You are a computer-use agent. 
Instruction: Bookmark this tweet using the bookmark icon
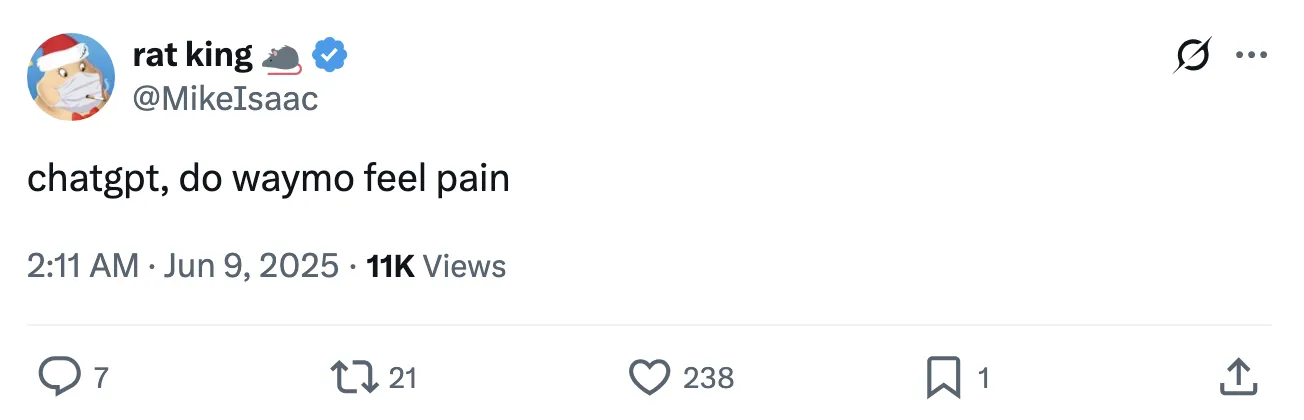[945, 377]
